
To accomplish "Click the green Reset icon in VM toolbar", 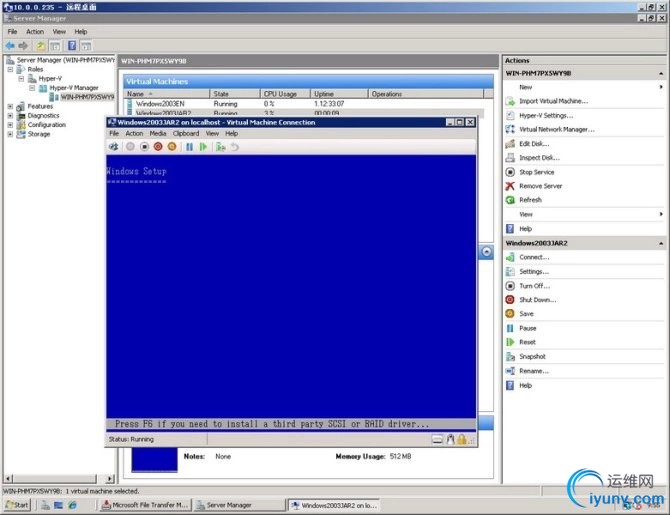I will [x=203, y=147].
